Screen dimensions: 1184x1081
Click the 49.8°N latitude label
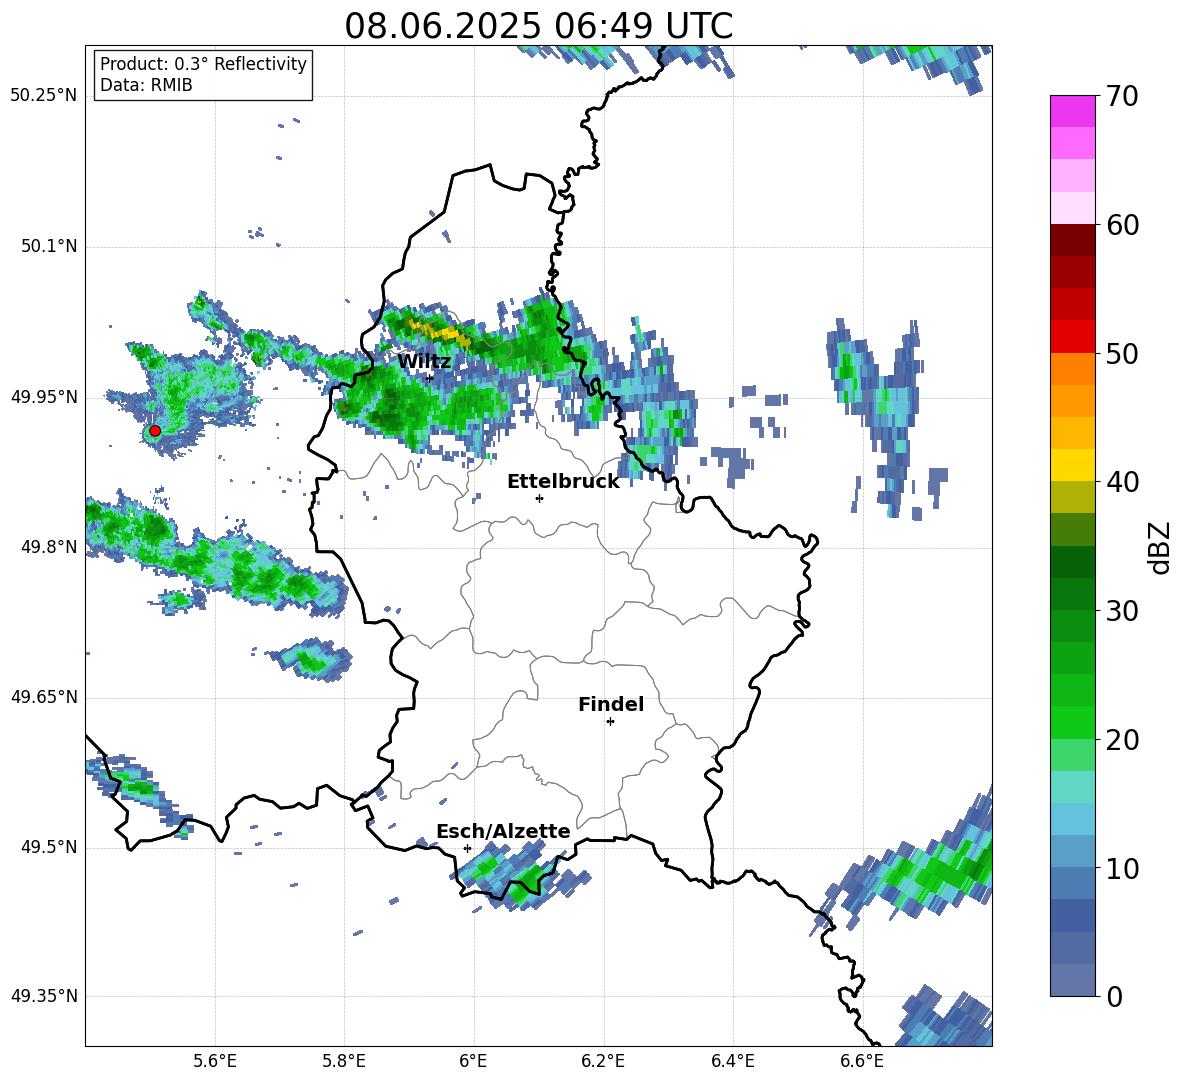pos(49,547)
